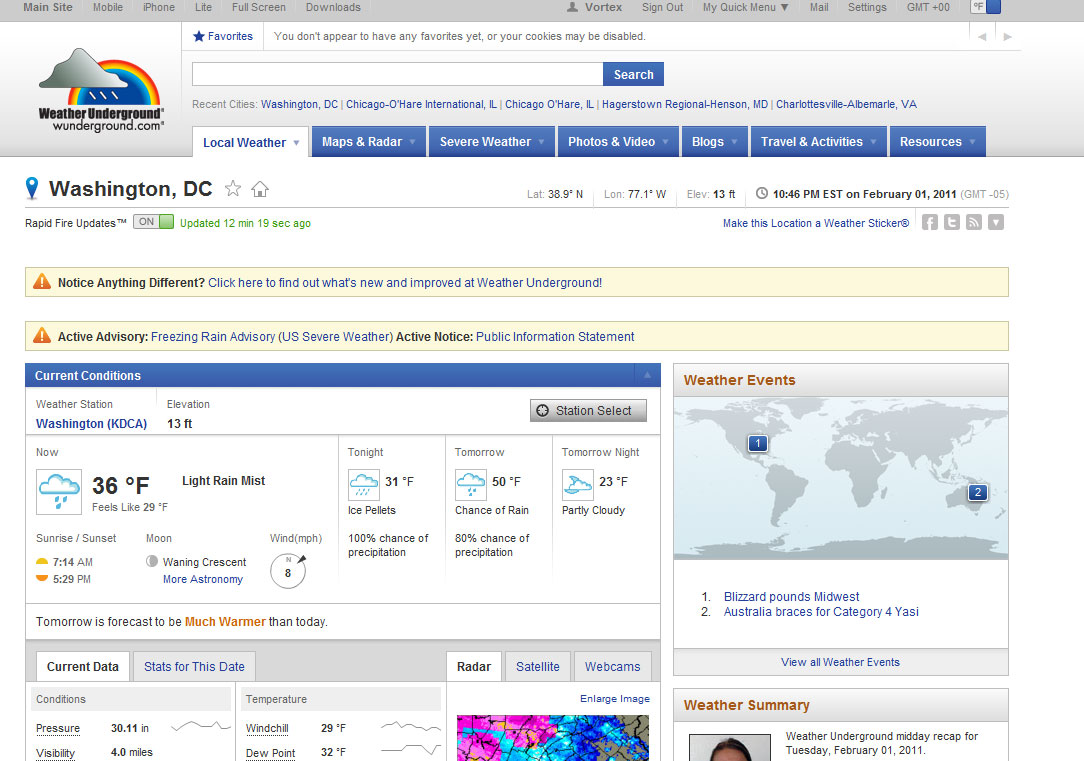Image resolution: width=1084 pixels, height=761 pixels.
Task: Open the Mobile site link
Action: point(108,7)
